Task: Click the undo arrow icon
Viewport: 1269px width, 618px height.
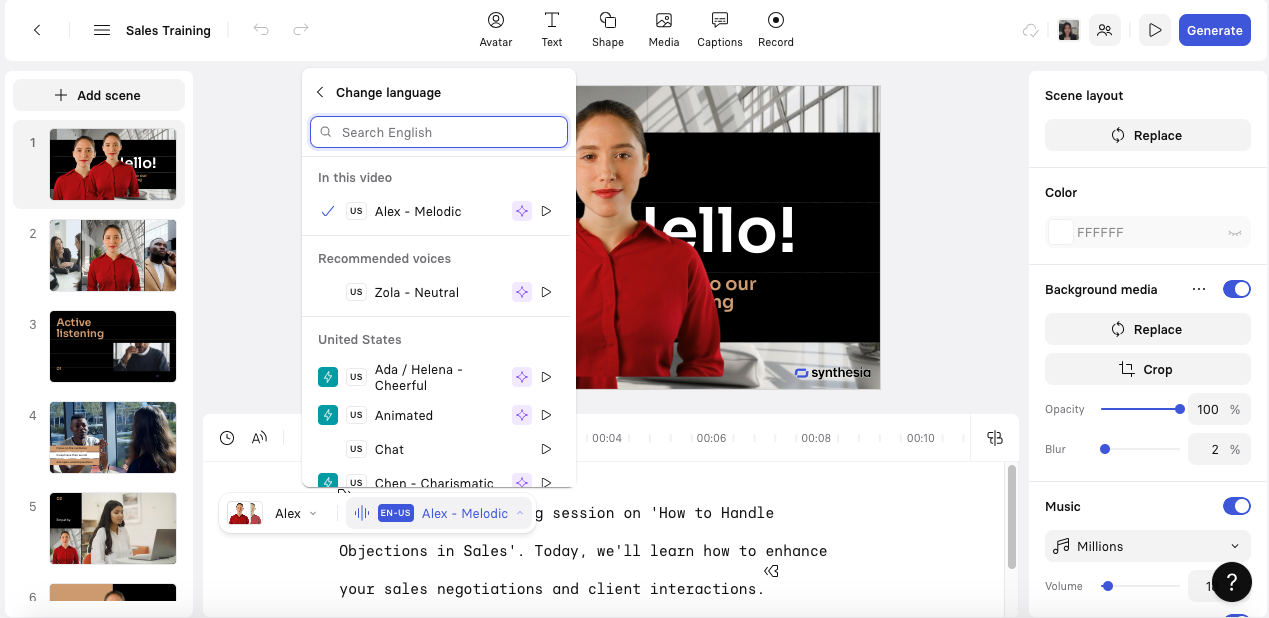Action: [x=261, y=30]
